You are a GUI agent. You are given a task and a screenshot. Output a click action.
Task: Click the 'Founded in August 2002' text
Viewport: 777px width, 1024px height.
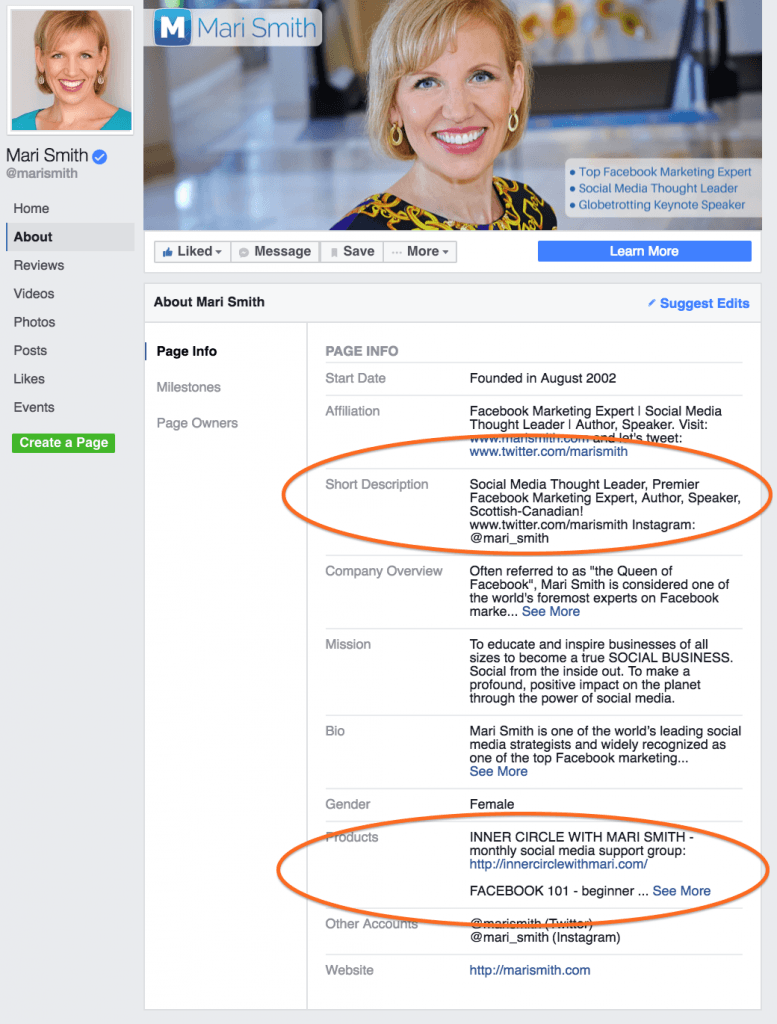(x=543, y=378)
